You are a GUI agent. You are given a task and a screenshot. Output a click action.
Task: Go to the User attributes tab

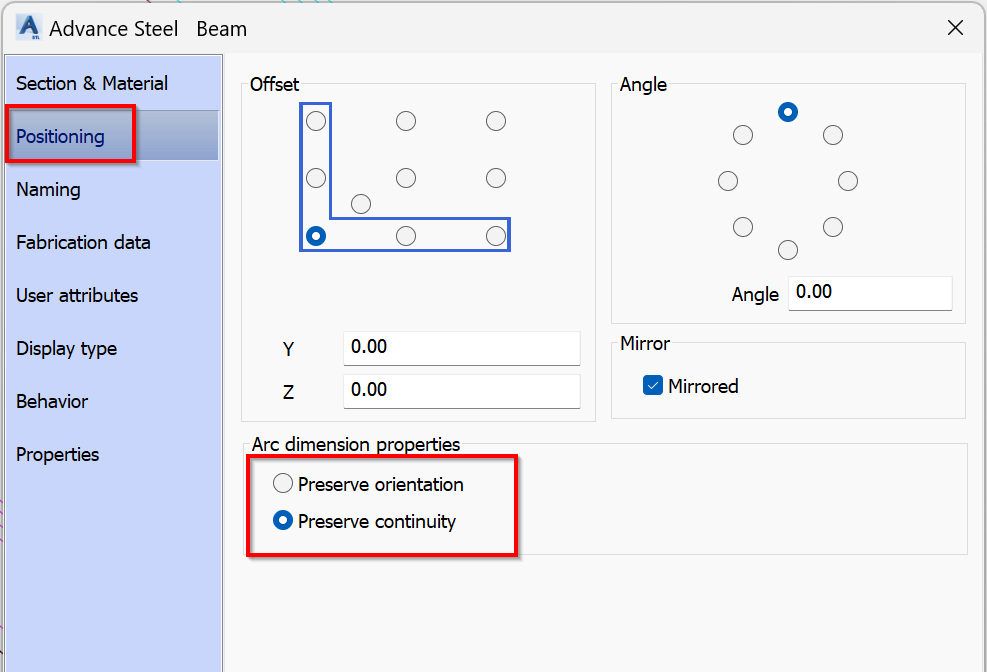tap(77, 295)
